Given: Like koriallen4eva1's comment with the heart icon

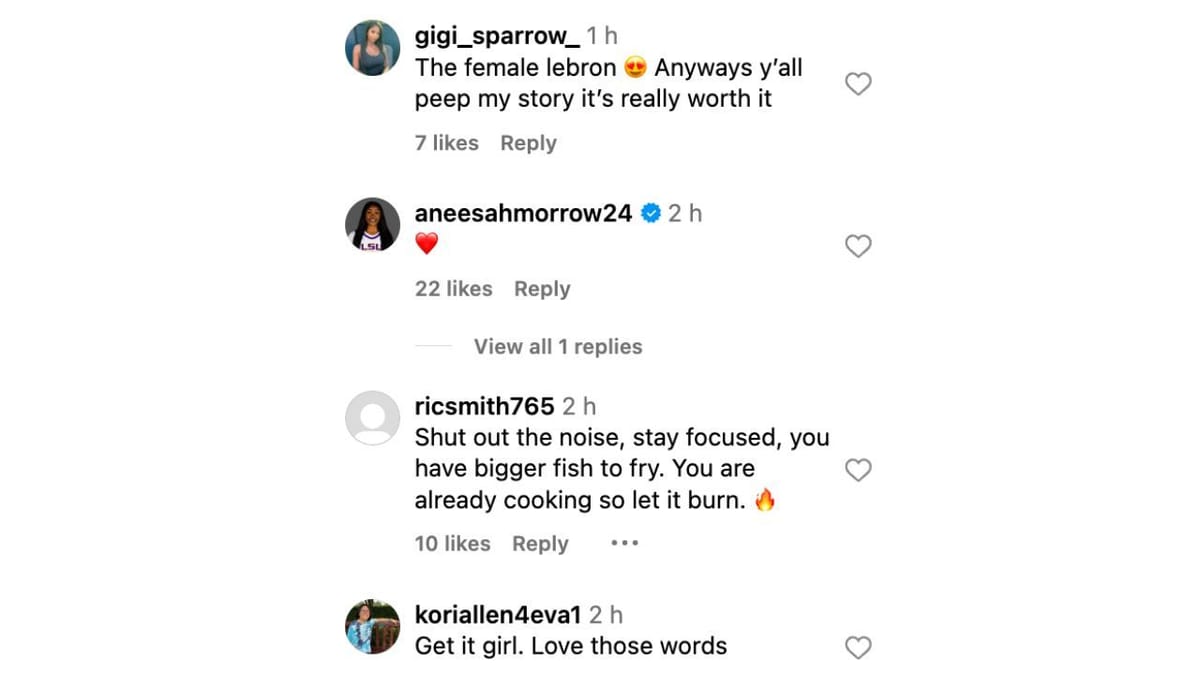Looking at the screenshot, I should click(858, 648).
